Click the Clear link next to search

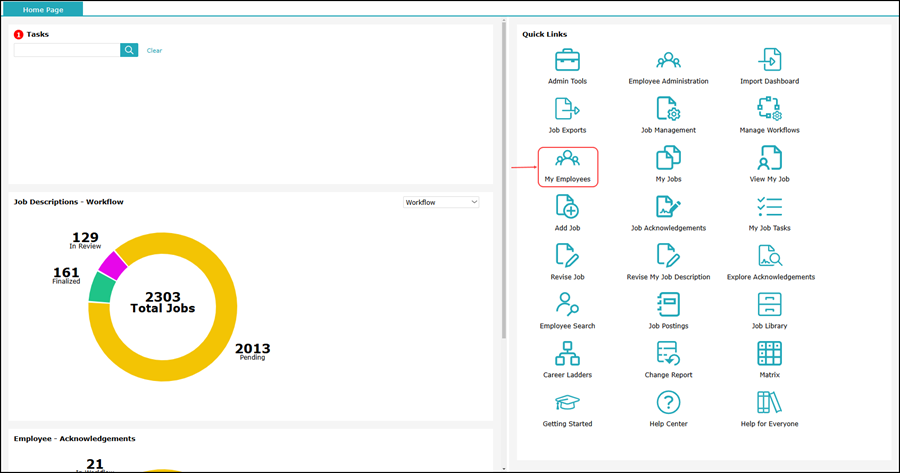point(154,50)
